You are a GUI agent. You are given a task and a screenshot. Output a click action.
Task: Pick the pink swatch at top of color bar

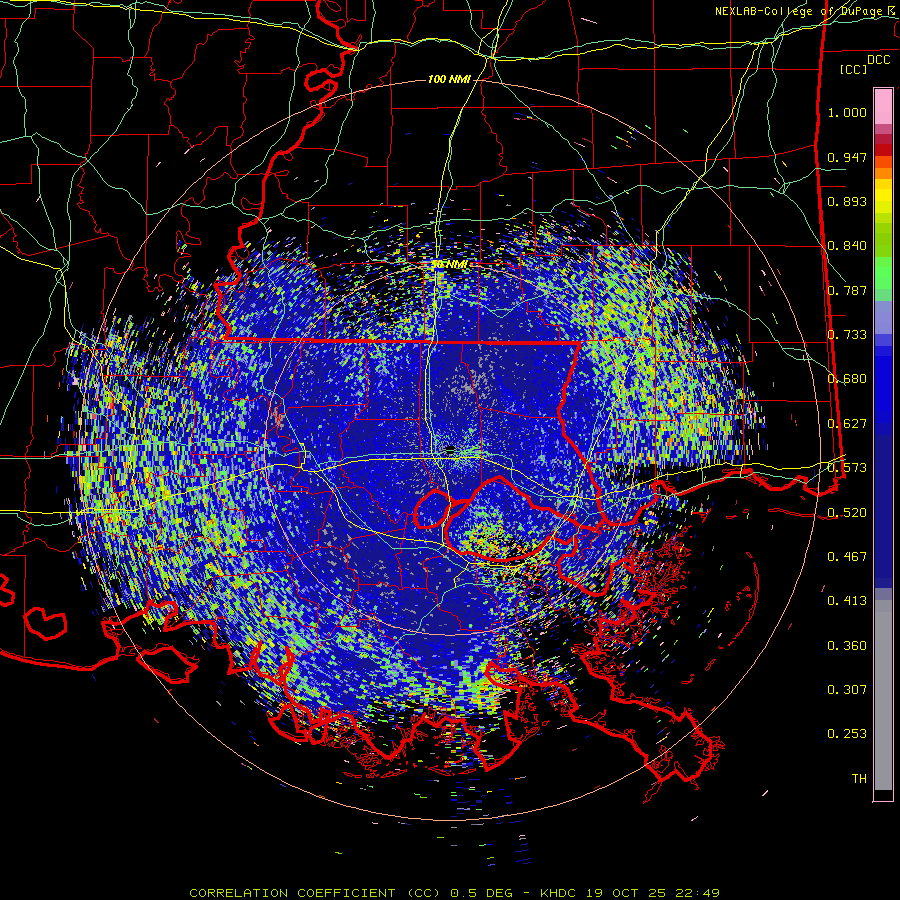(883, 107)
